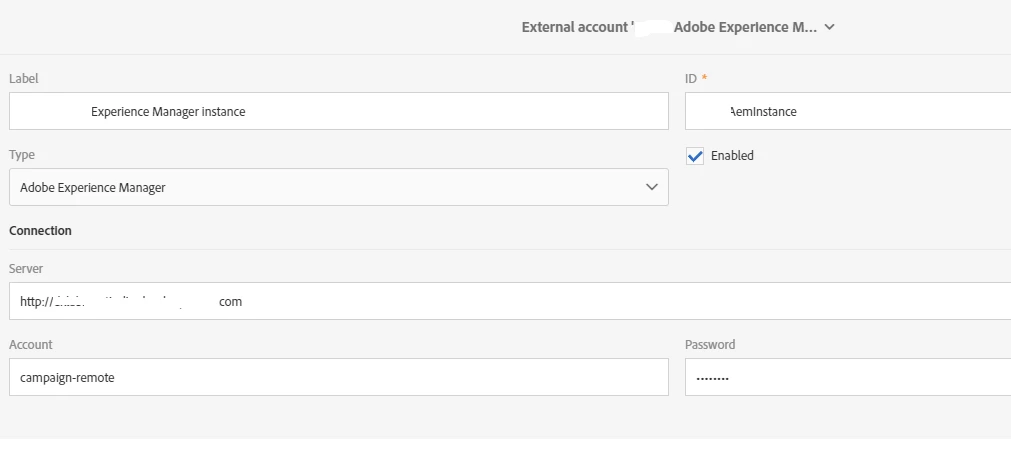Click the 'Server' caption text
Image resolution: width=1011 pixels, height=454 pixels.
coord(26,269)
